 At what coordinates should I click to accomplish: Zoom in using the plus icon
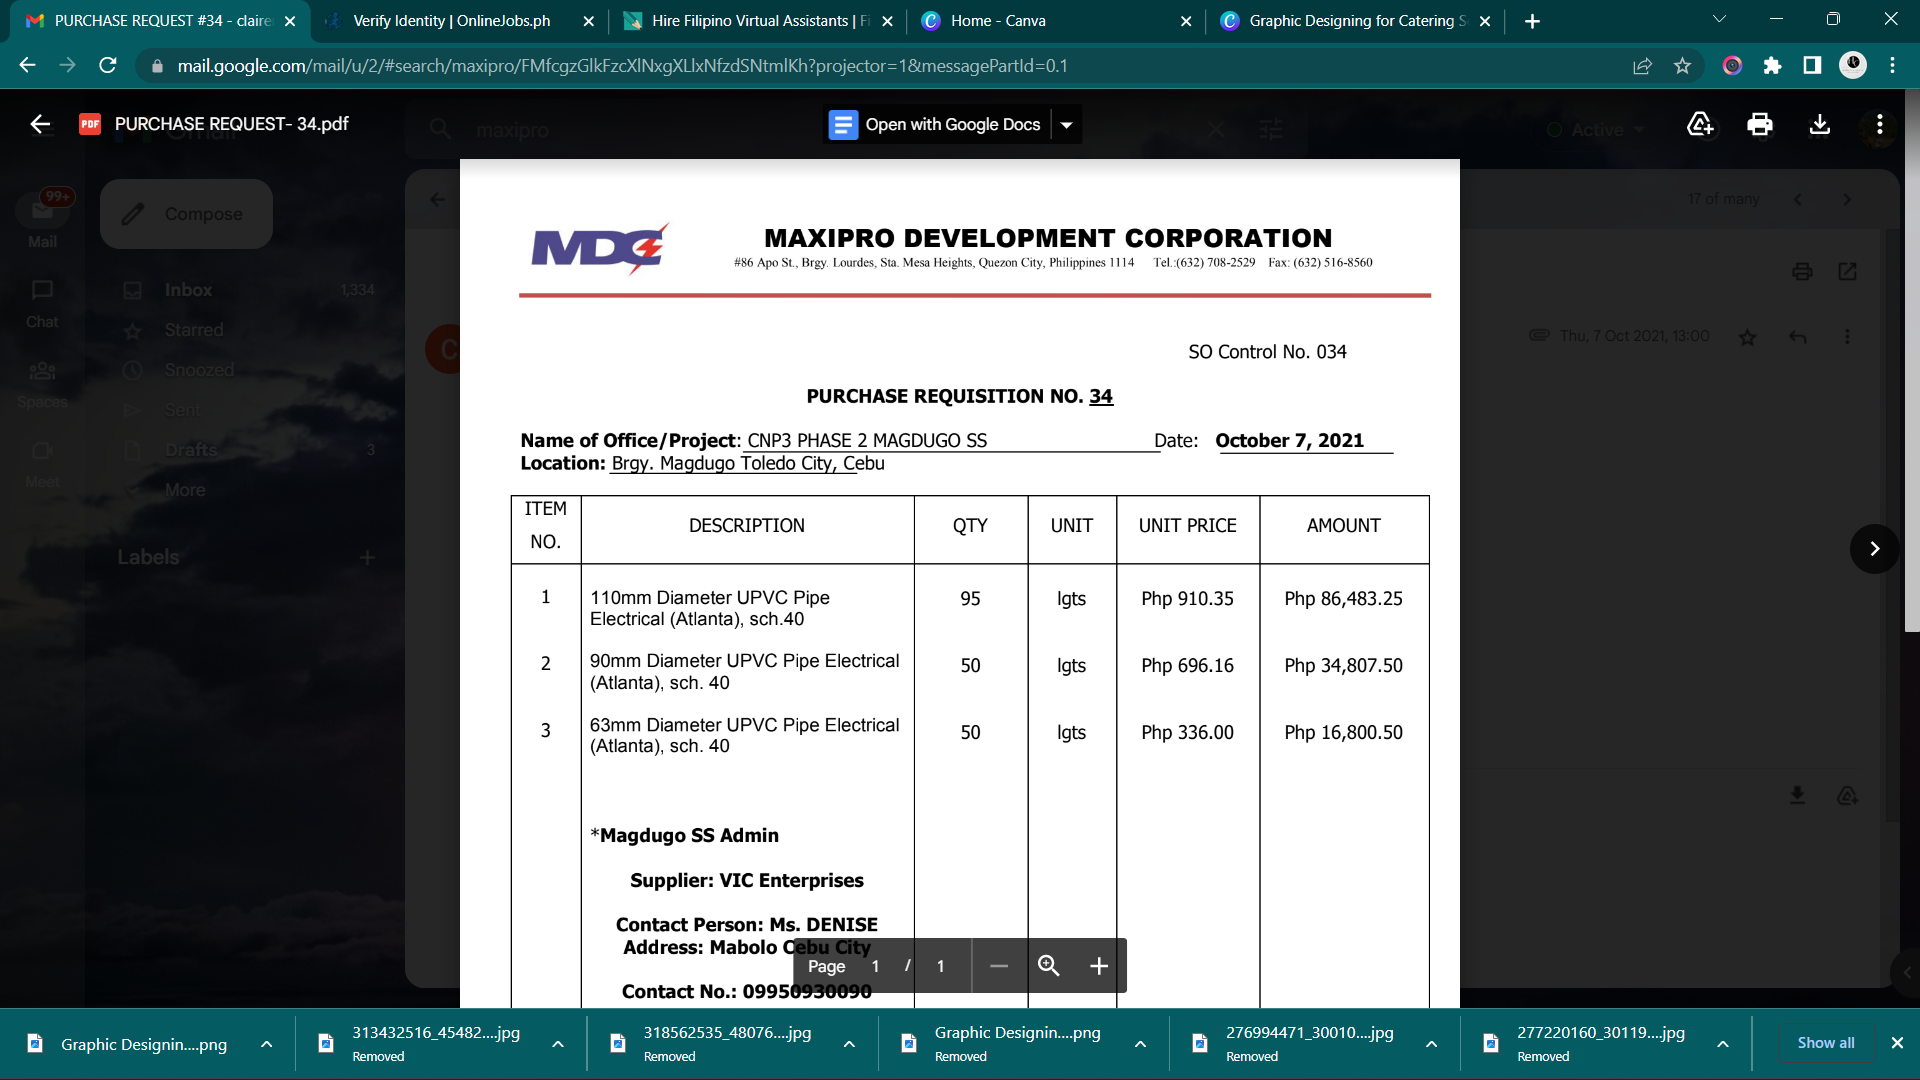1098,966
